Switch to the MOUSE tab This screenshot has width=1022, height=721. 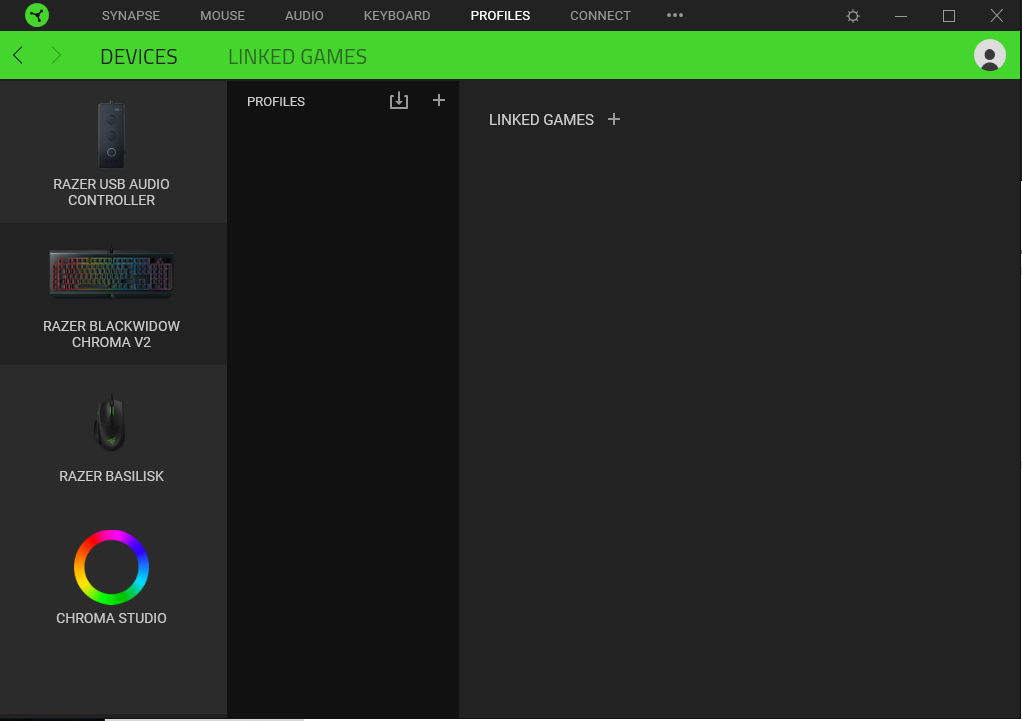[x=222, y=16]
